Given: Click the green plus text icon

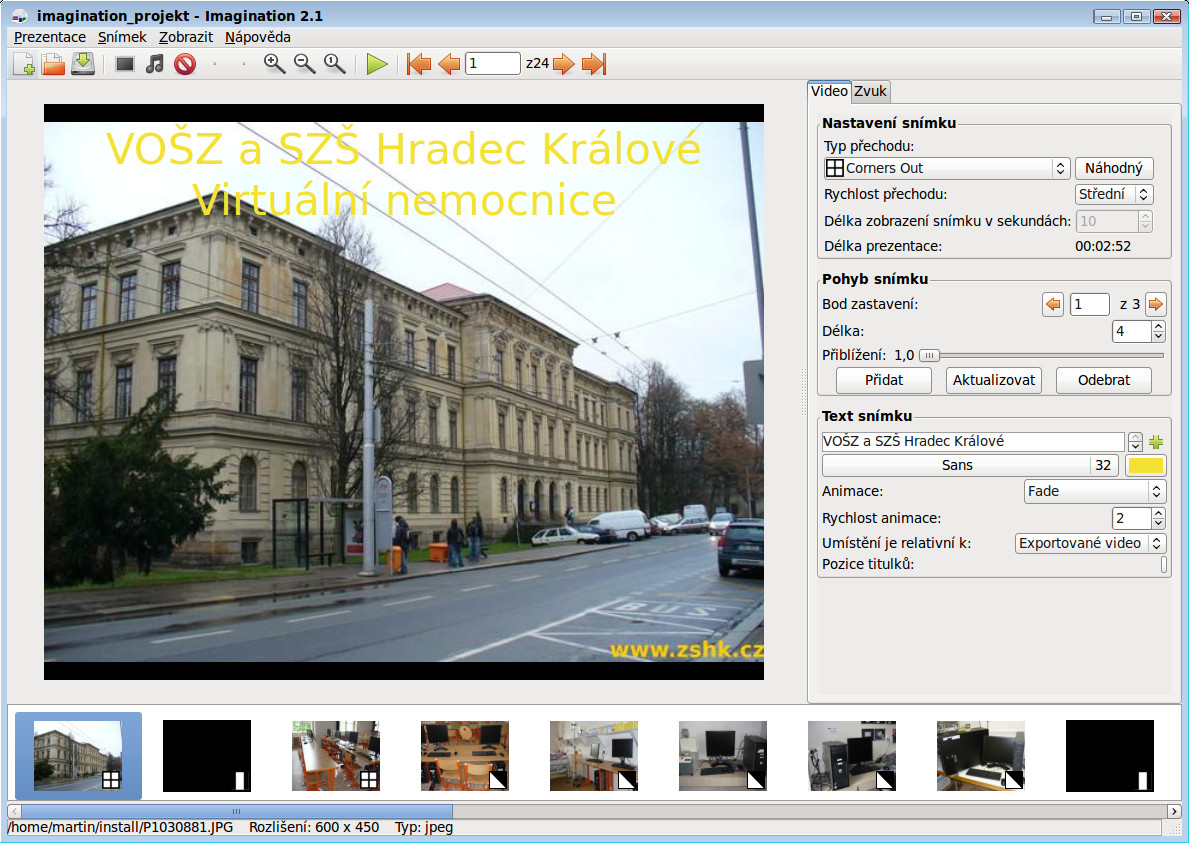Looking at the screenshot, I should click(1156, 441).
